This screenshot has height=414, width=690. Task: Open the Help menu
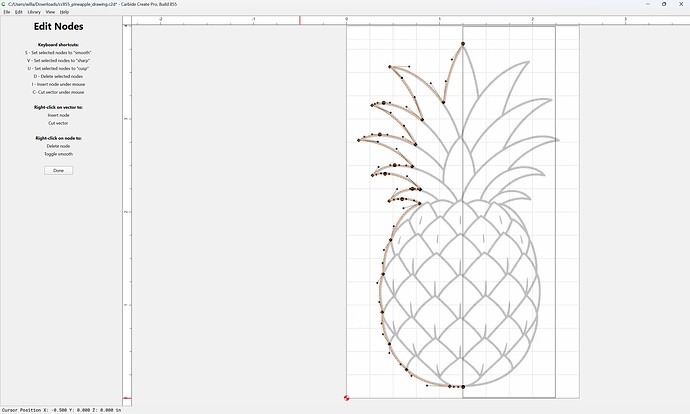(x=64, y=12)
